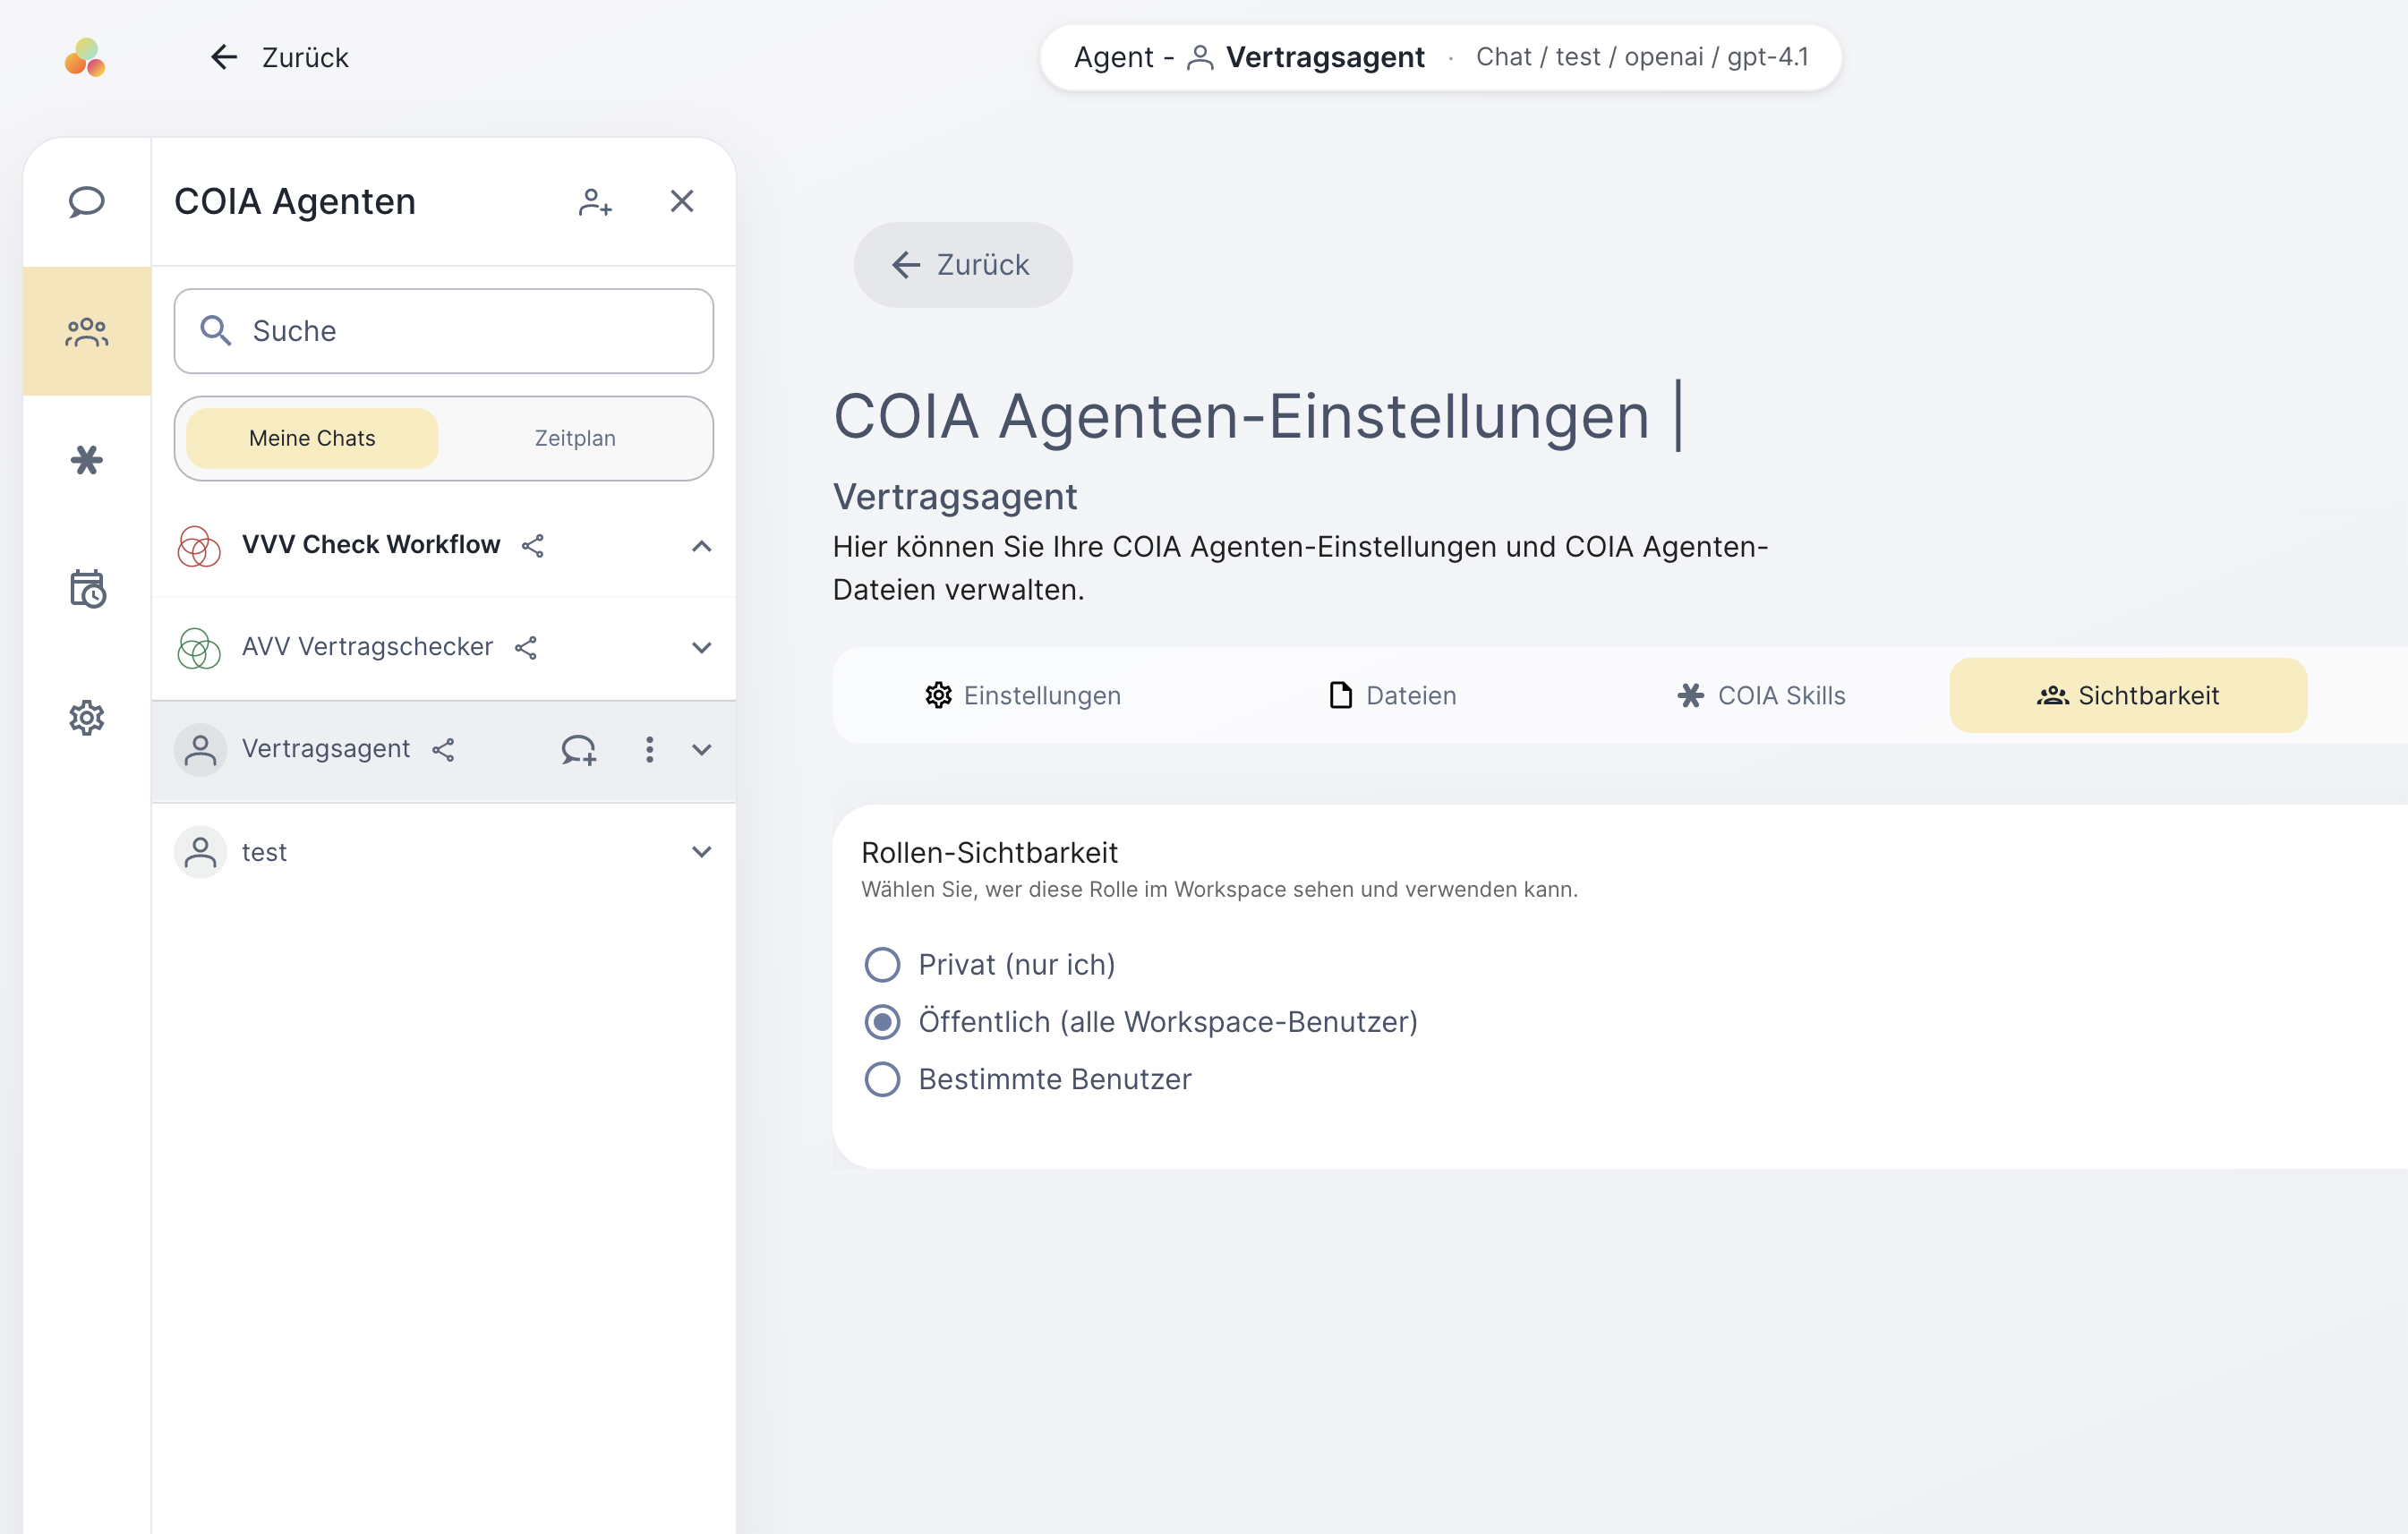Select the agents group sidebar icon
The width and height of the screenshot is (2408, 1534).
[x=87, y=331]
